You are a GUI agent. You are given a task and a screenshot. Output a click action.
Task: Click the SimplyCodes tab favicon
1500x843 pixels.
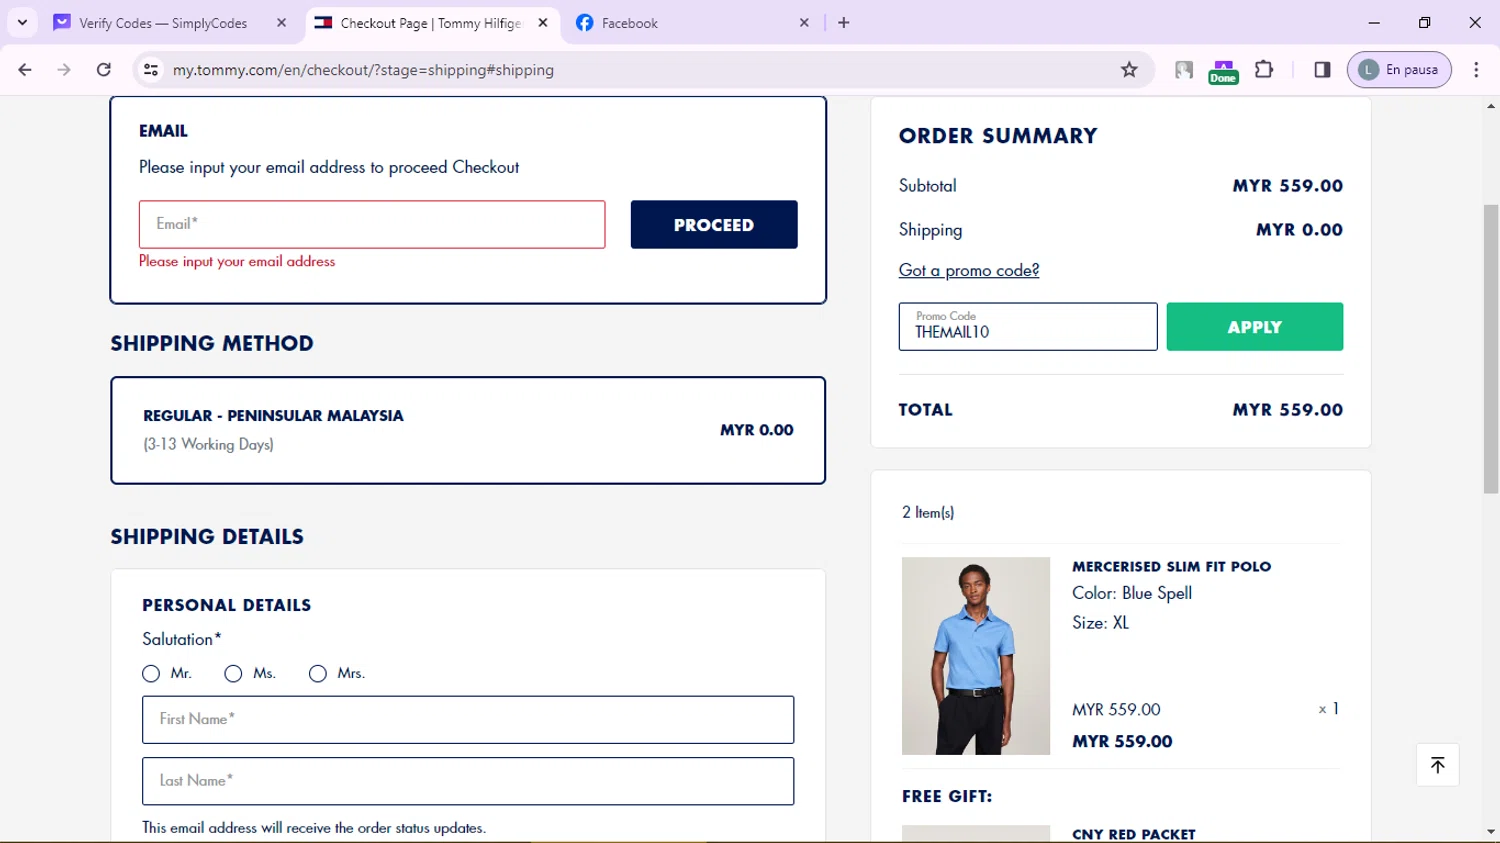click(62, 22)
